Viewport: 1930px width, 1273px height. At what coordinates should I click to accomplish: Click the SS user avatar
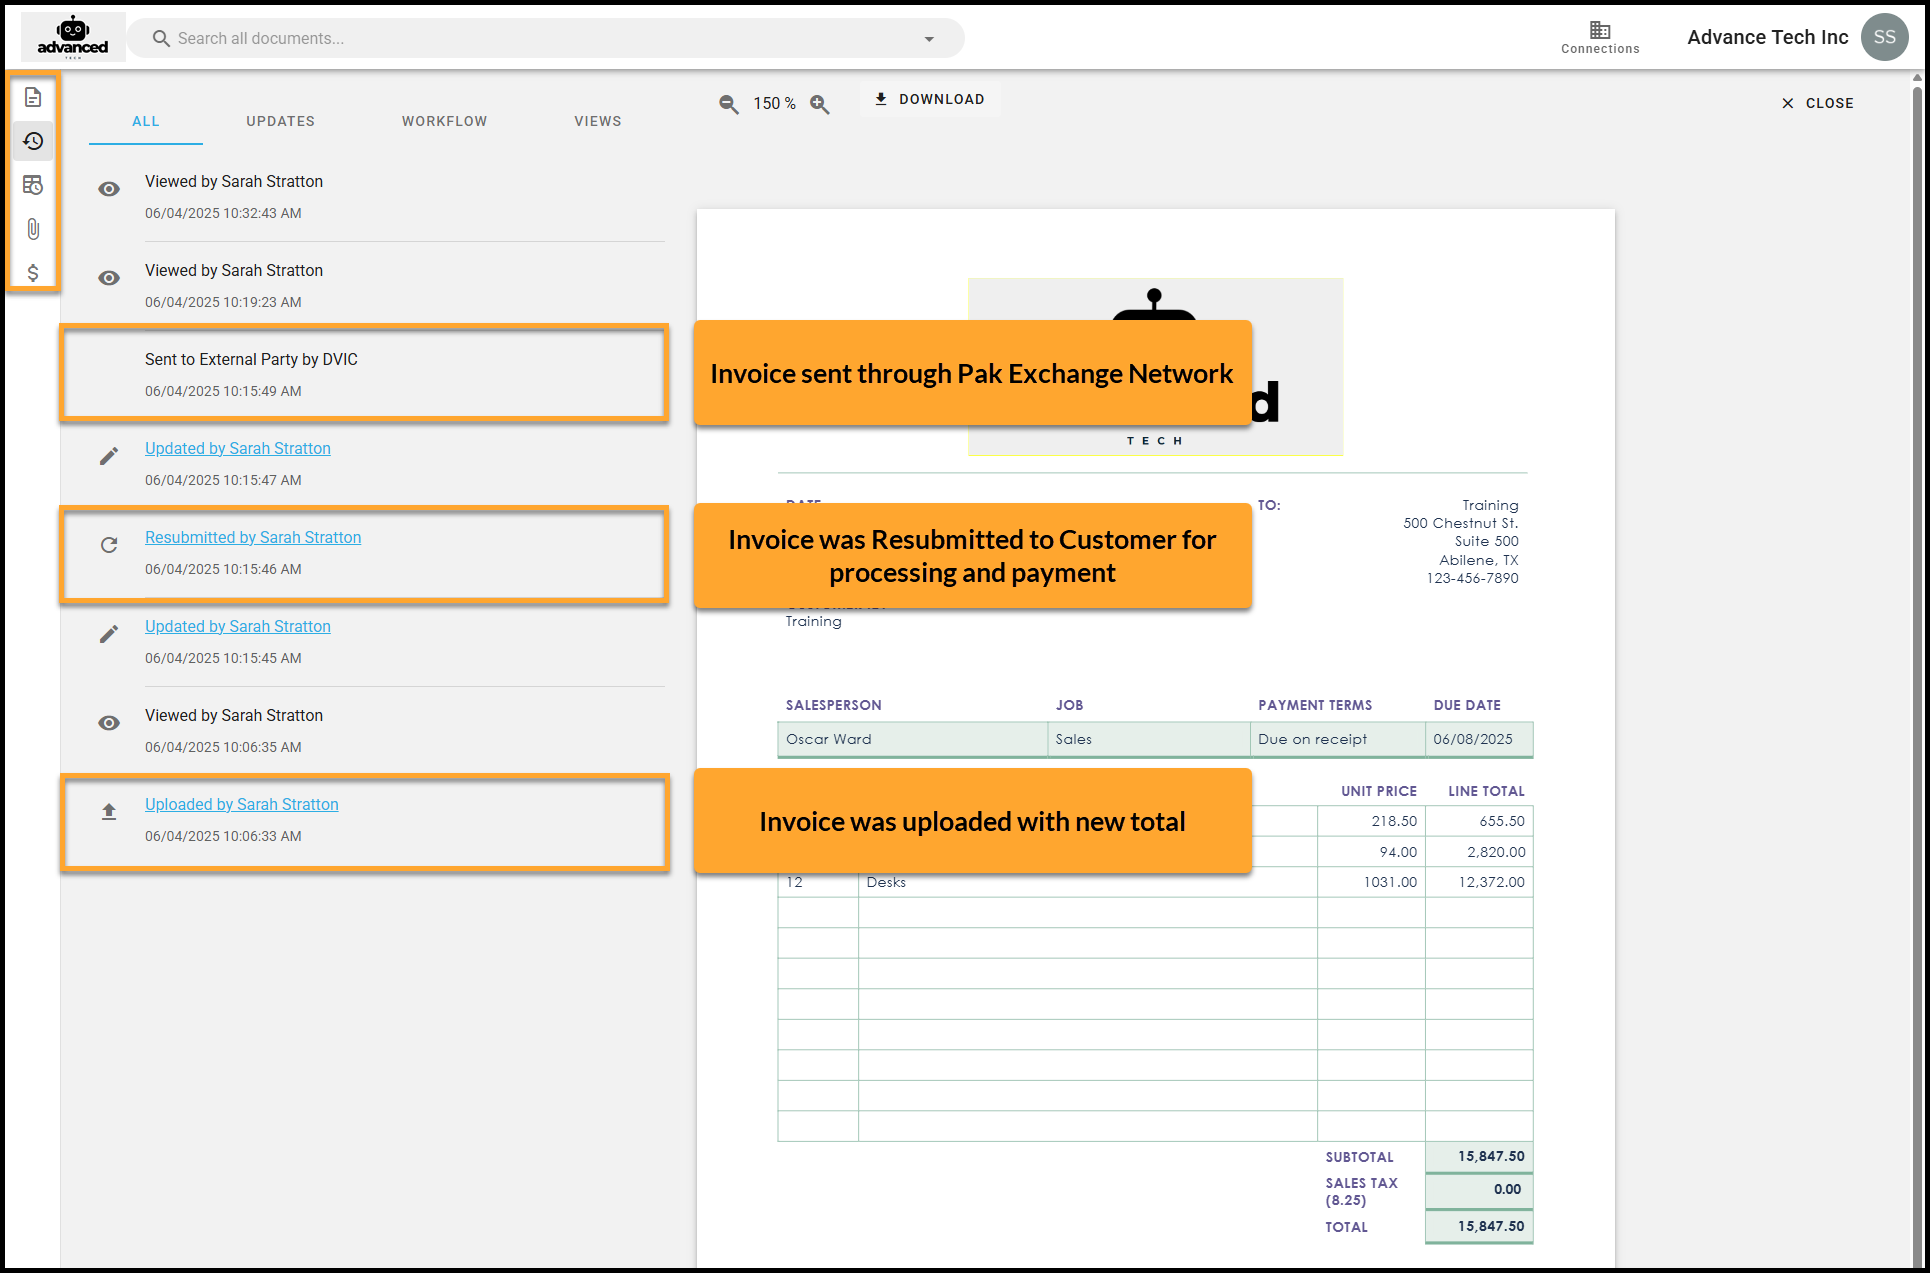[x=1884, y=37]
